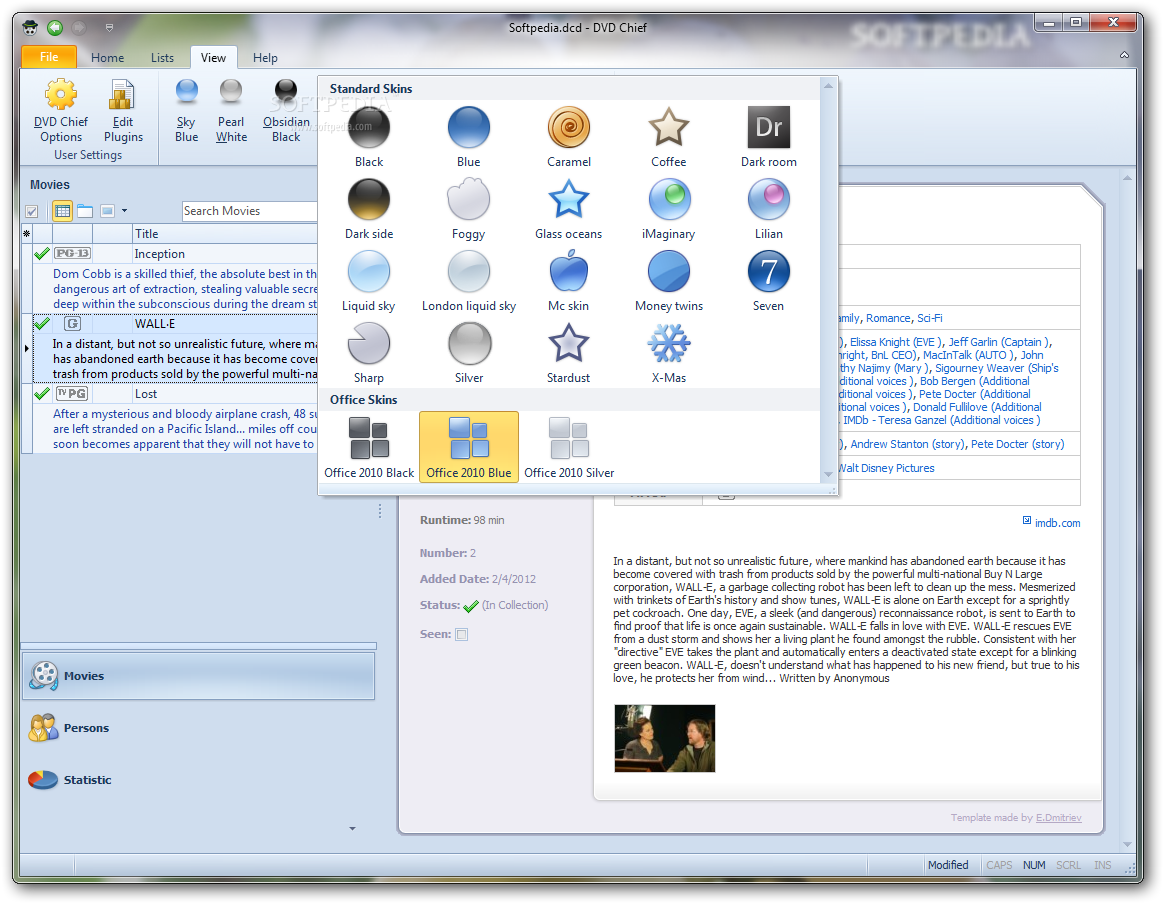Screen dimensions: 1164x904
Task: Open the view mode dropdown arrow
Action: pyautogui.click(x=124, y=211)
